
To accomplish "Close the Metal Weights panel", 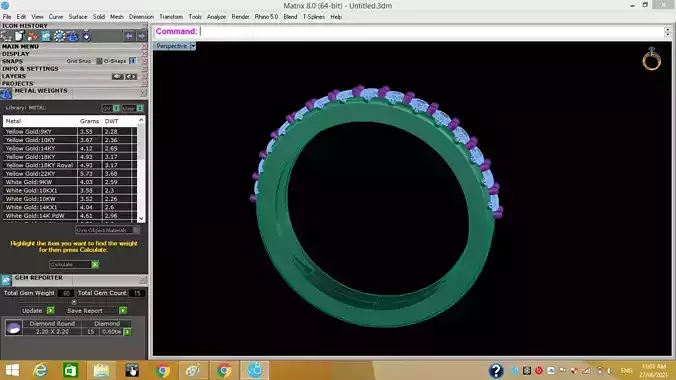I will (143, 93).
